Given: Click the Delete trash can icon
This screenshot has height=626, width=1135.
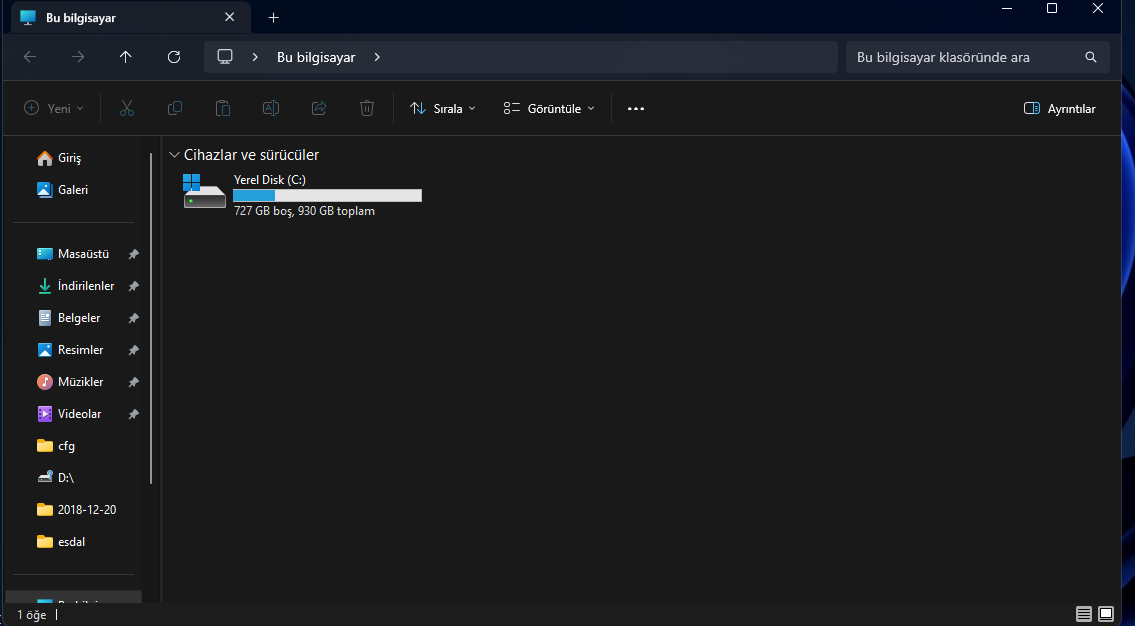Looking at the screenshot, I should (367, 109).
